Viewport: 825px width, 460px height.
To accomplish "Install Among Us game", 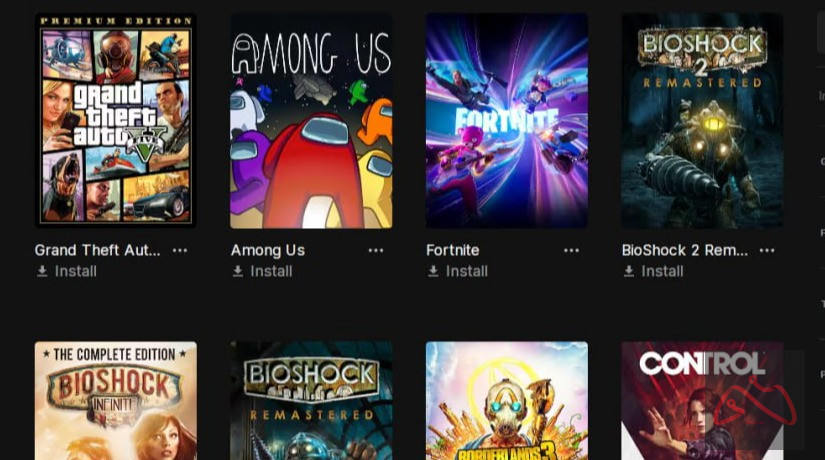I will click(x=271, y=271).
